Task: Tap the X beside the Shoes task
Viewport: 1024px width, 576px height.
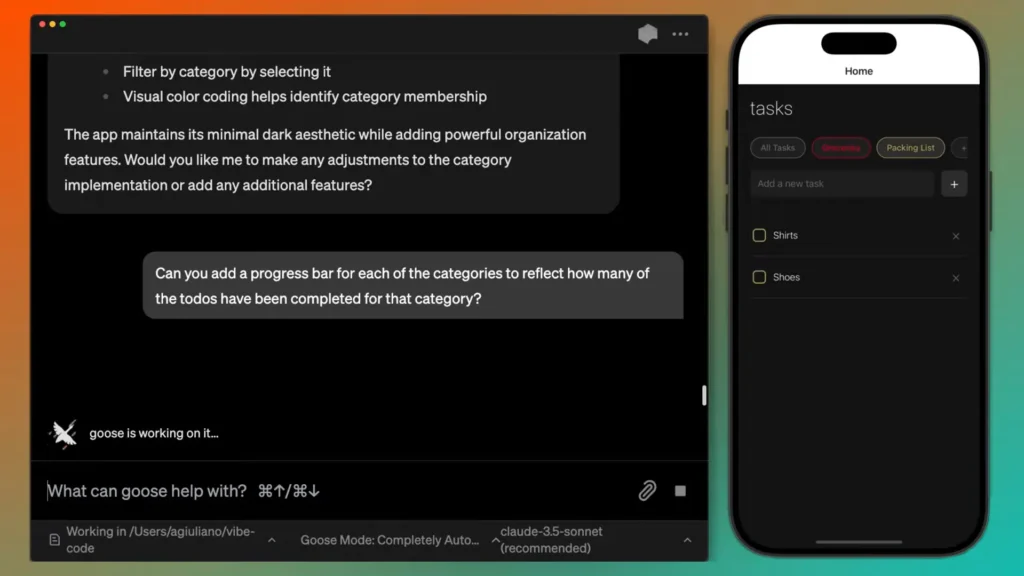Action: 955,278
